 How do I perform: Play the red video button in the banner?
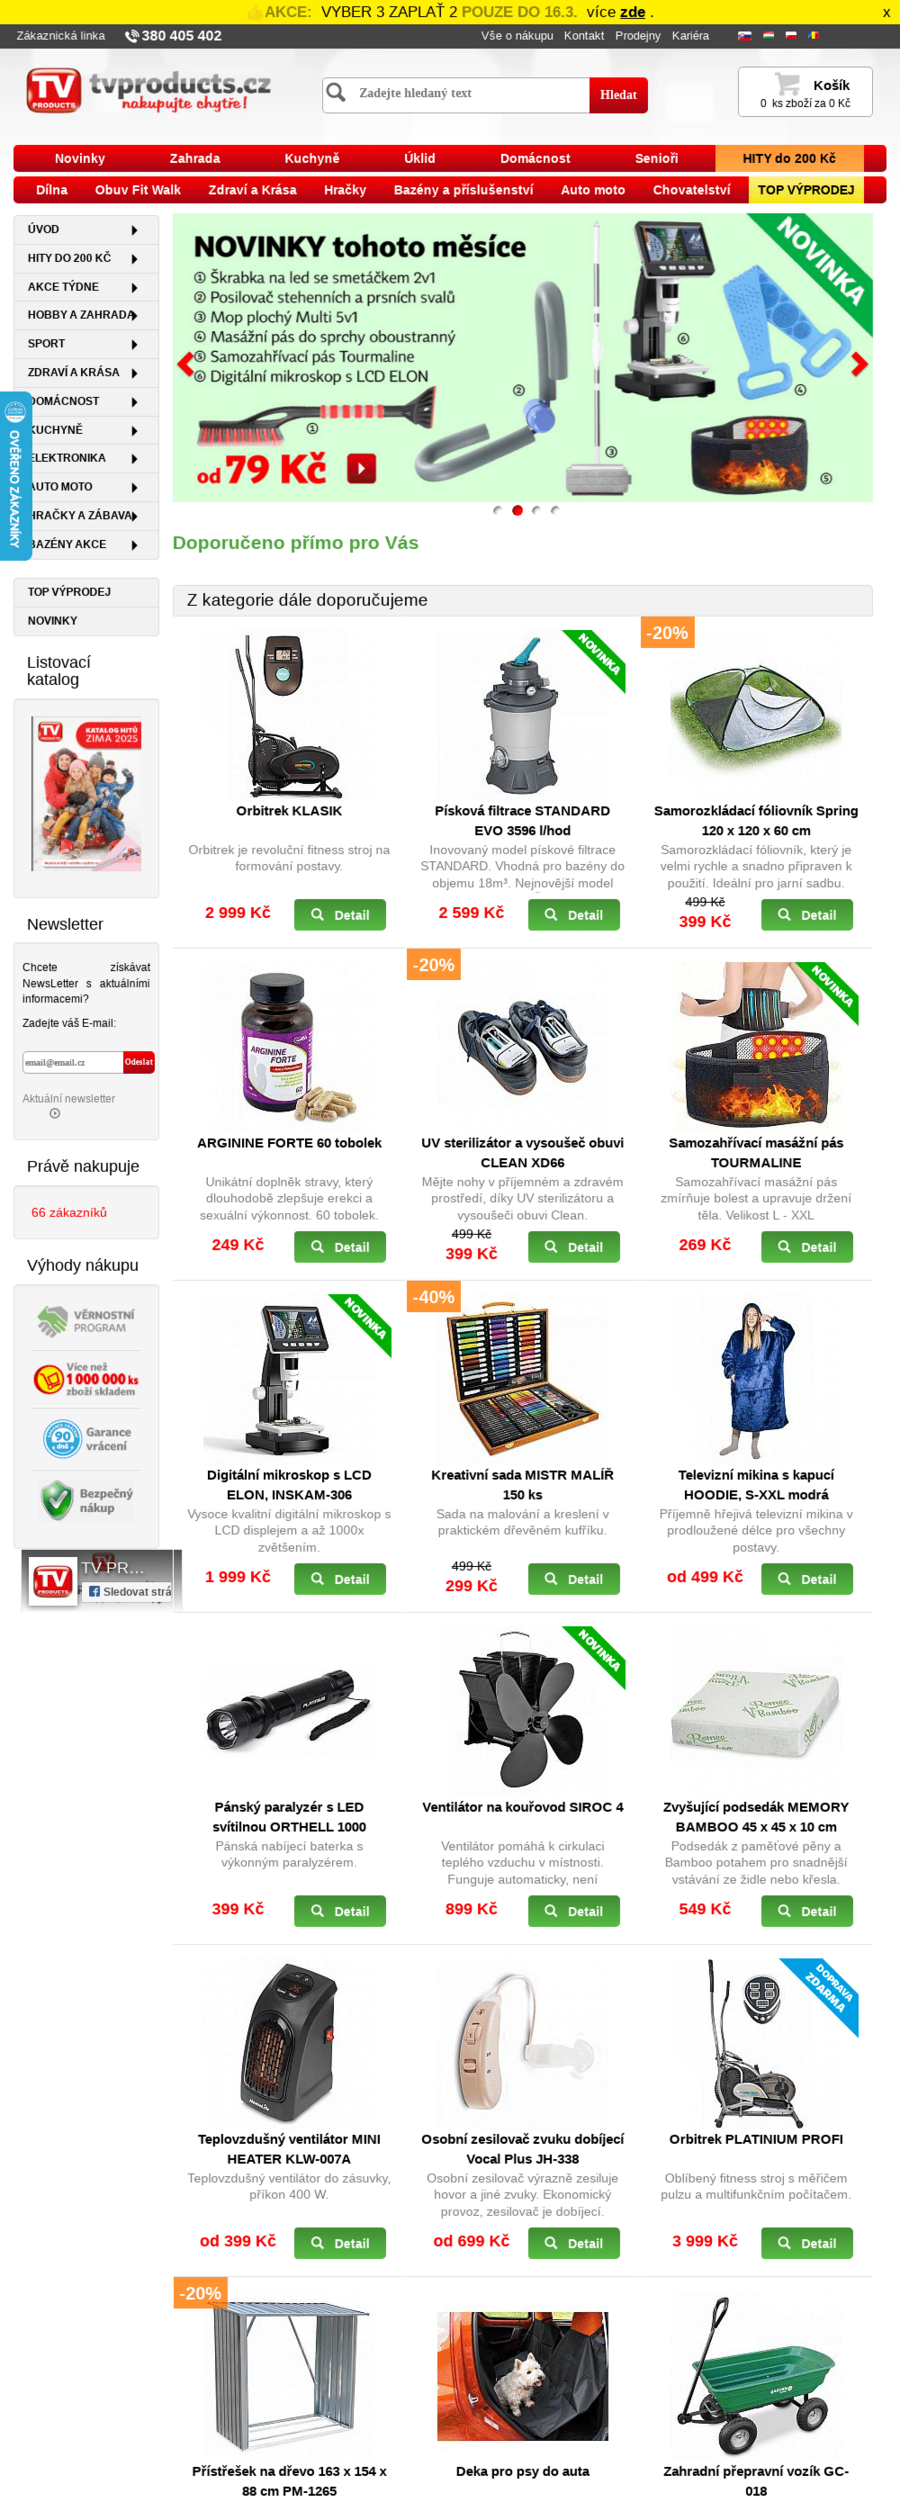pyautogui.click(x=362, y=468)
